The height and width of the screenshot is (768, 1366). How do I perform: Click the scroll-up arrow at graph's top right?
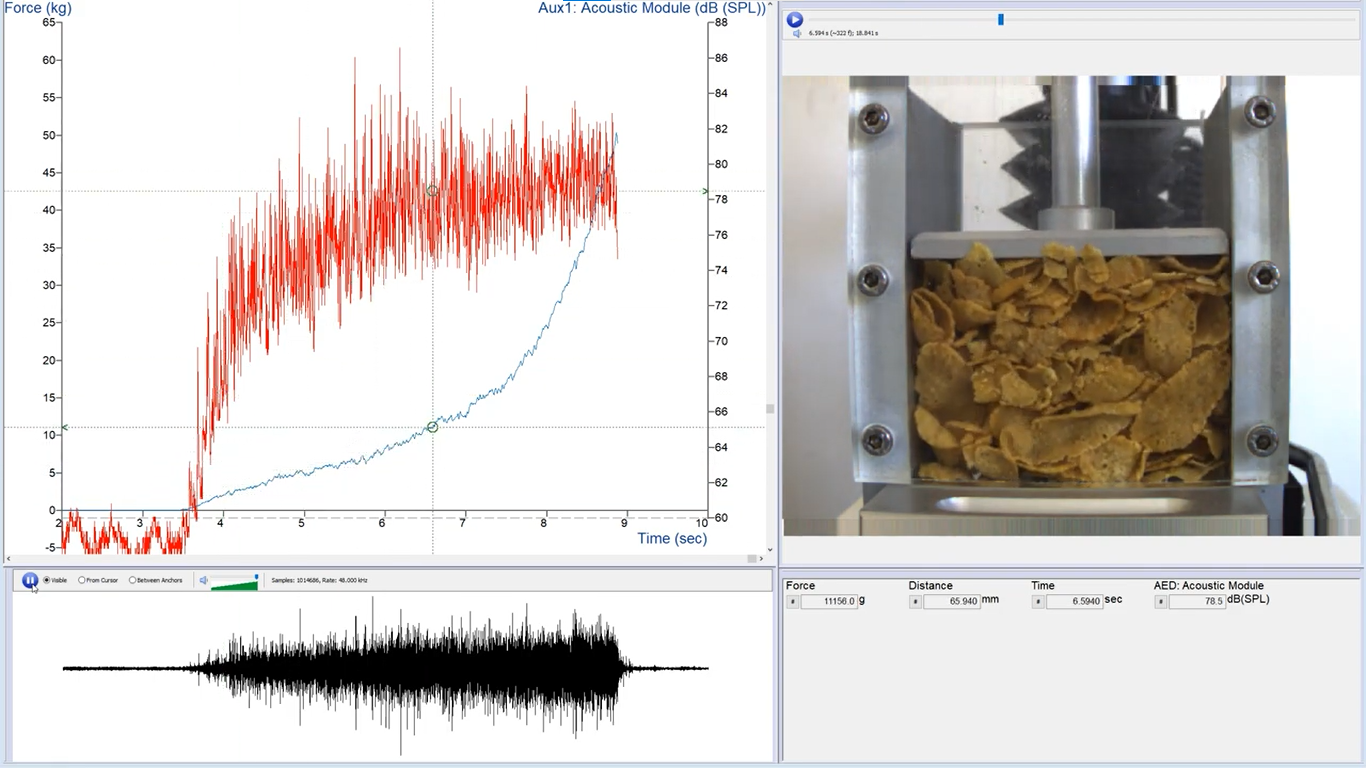tap(770, 6)
